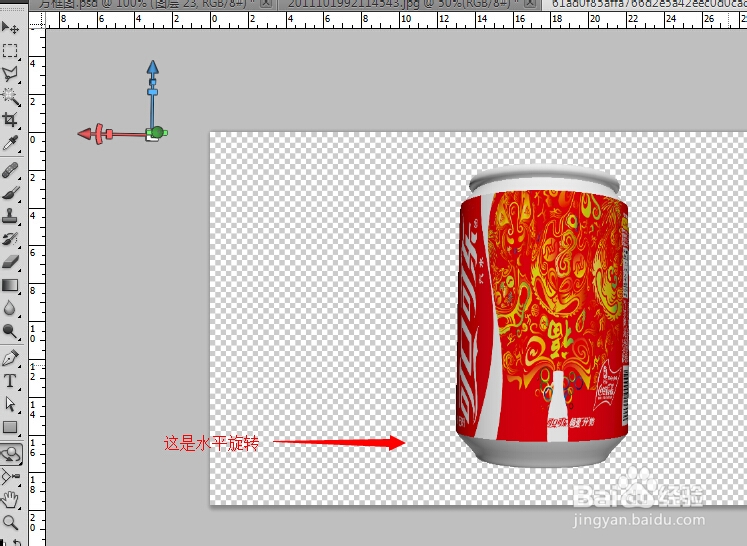The width and height of the screenshot is (747, 546).
Task: Select the Blur tool
Action: coord(10,308)
